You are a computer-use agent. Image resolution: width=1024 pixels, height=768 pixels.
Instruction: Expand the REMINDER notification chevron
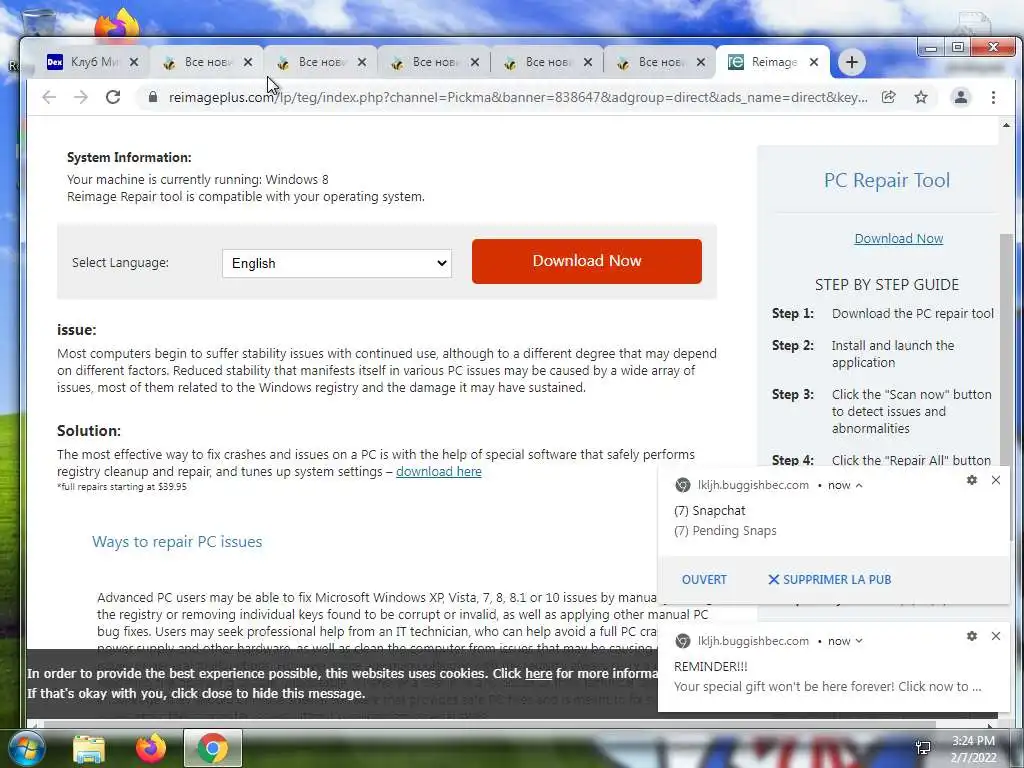pyautogui.click(x=859, y=641)
